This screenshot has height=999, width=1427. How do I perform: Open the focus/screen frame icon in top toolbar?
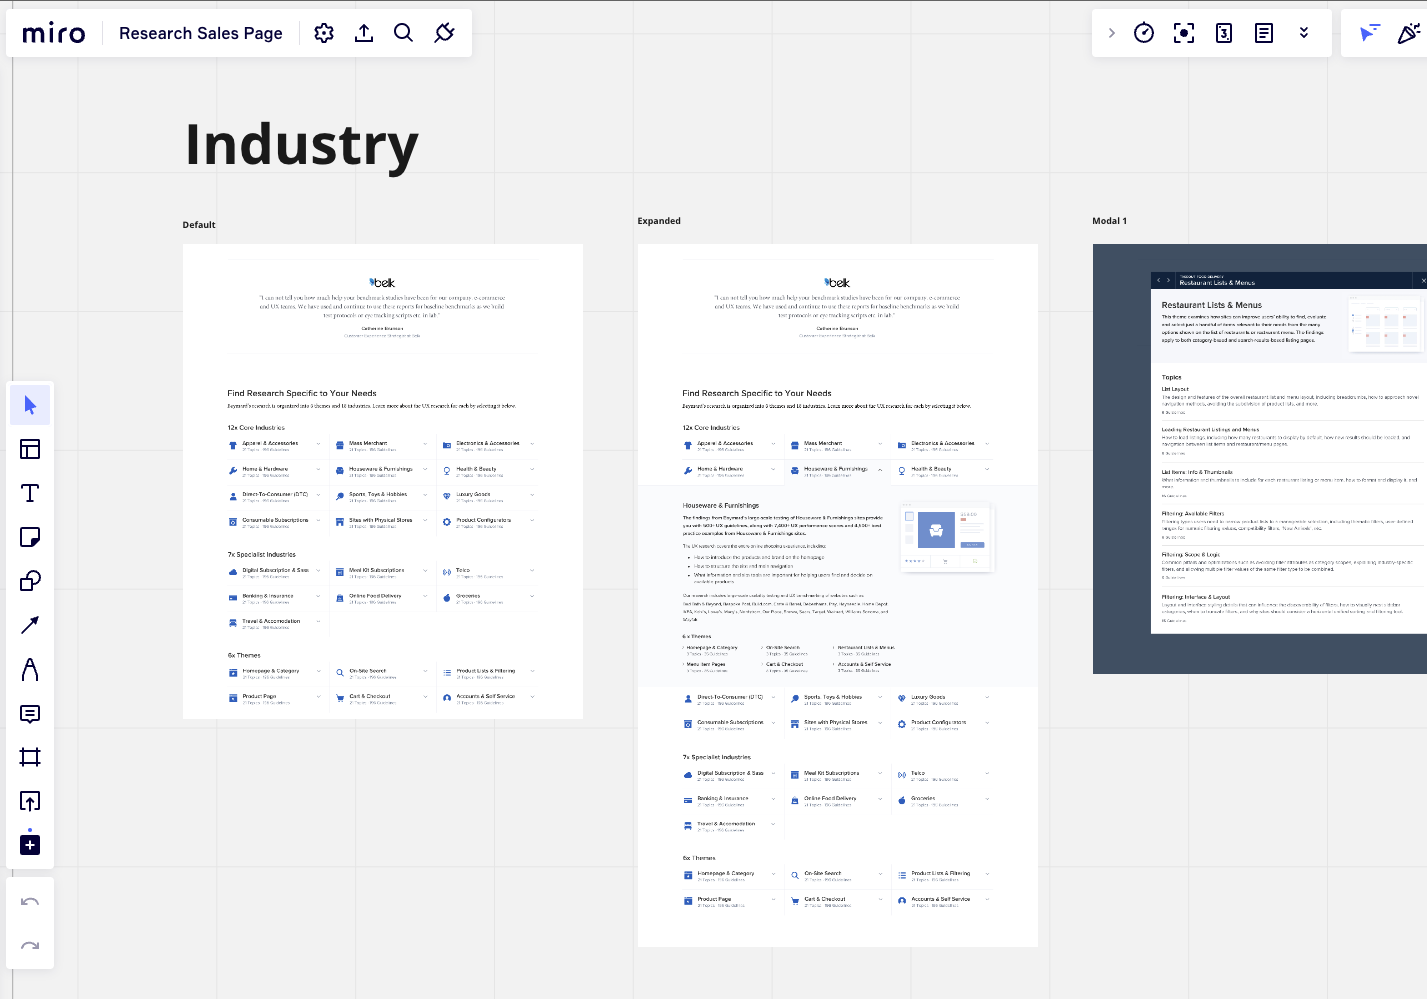click(x=1184, y=33)
